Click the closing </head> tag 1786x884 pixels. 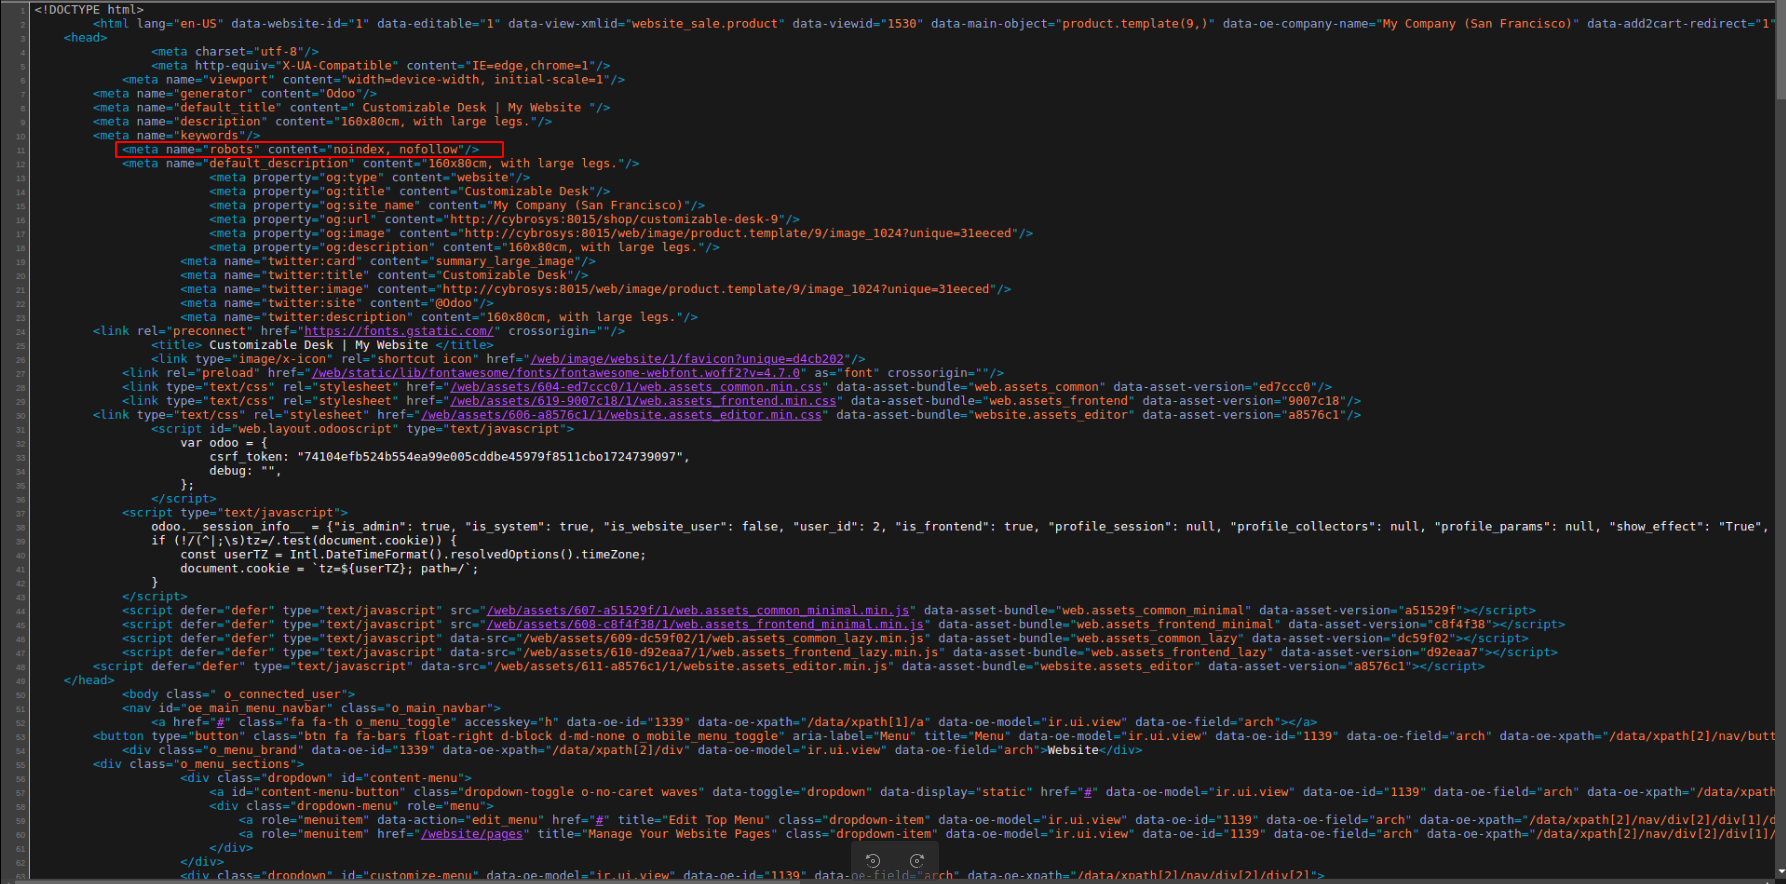click(89, 681)
